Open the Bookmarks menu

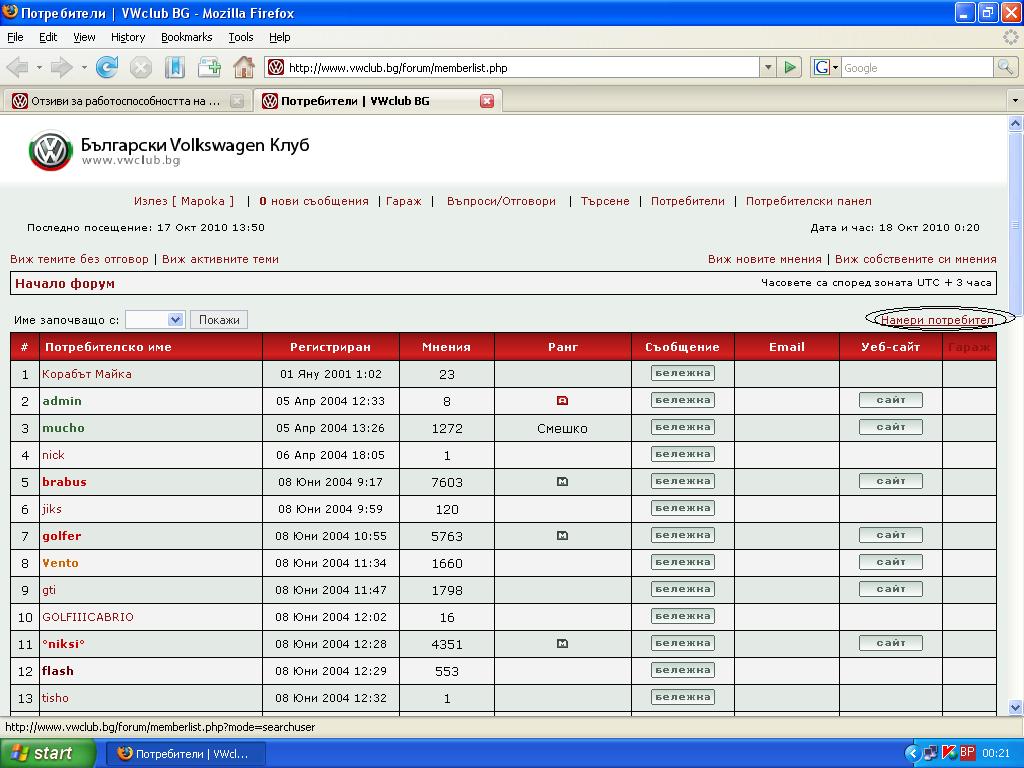[186, 37]
